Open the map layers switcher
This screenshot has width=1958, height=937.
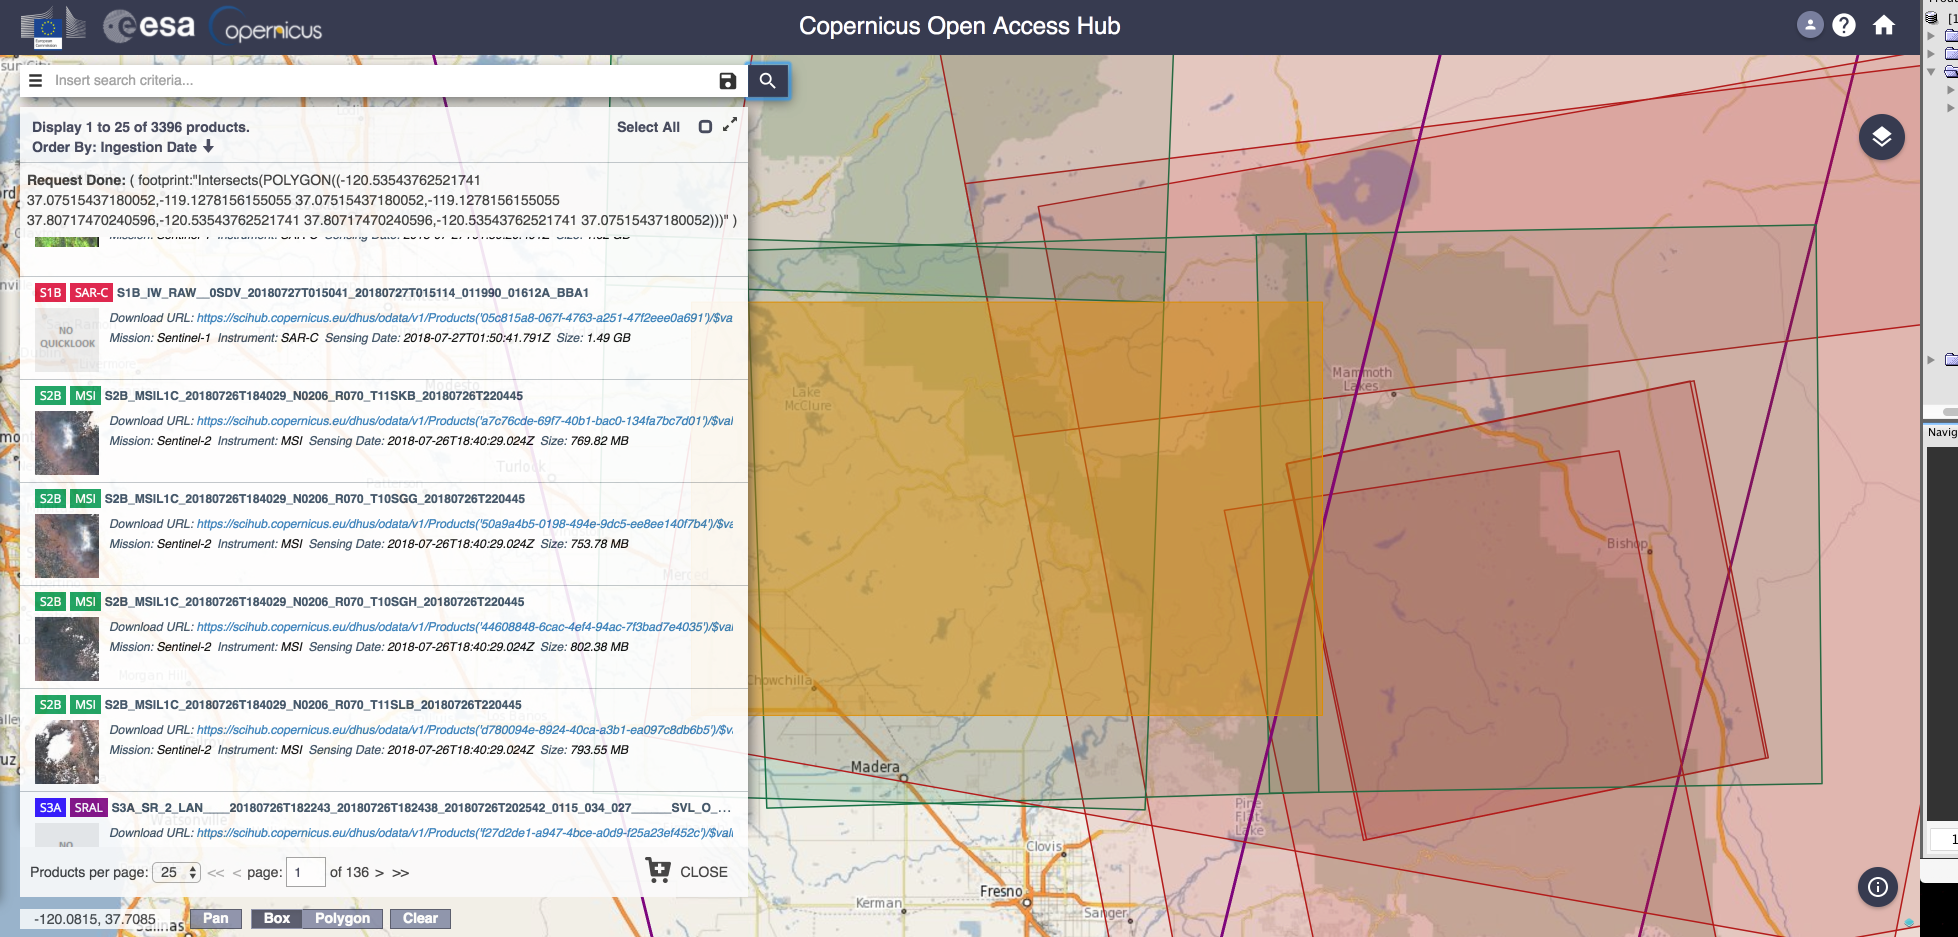click(1881, 137)
